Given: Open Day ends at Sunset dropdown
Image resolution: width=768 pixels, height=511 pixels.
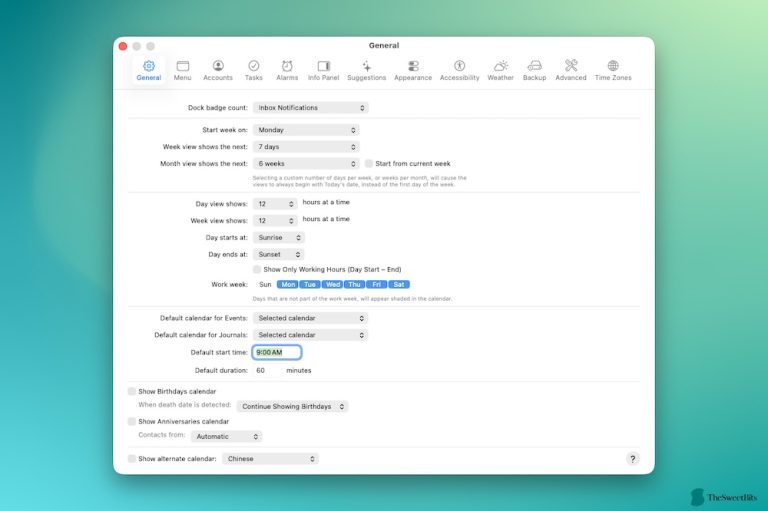Looking at the screenshot, I should coord(278,254).
